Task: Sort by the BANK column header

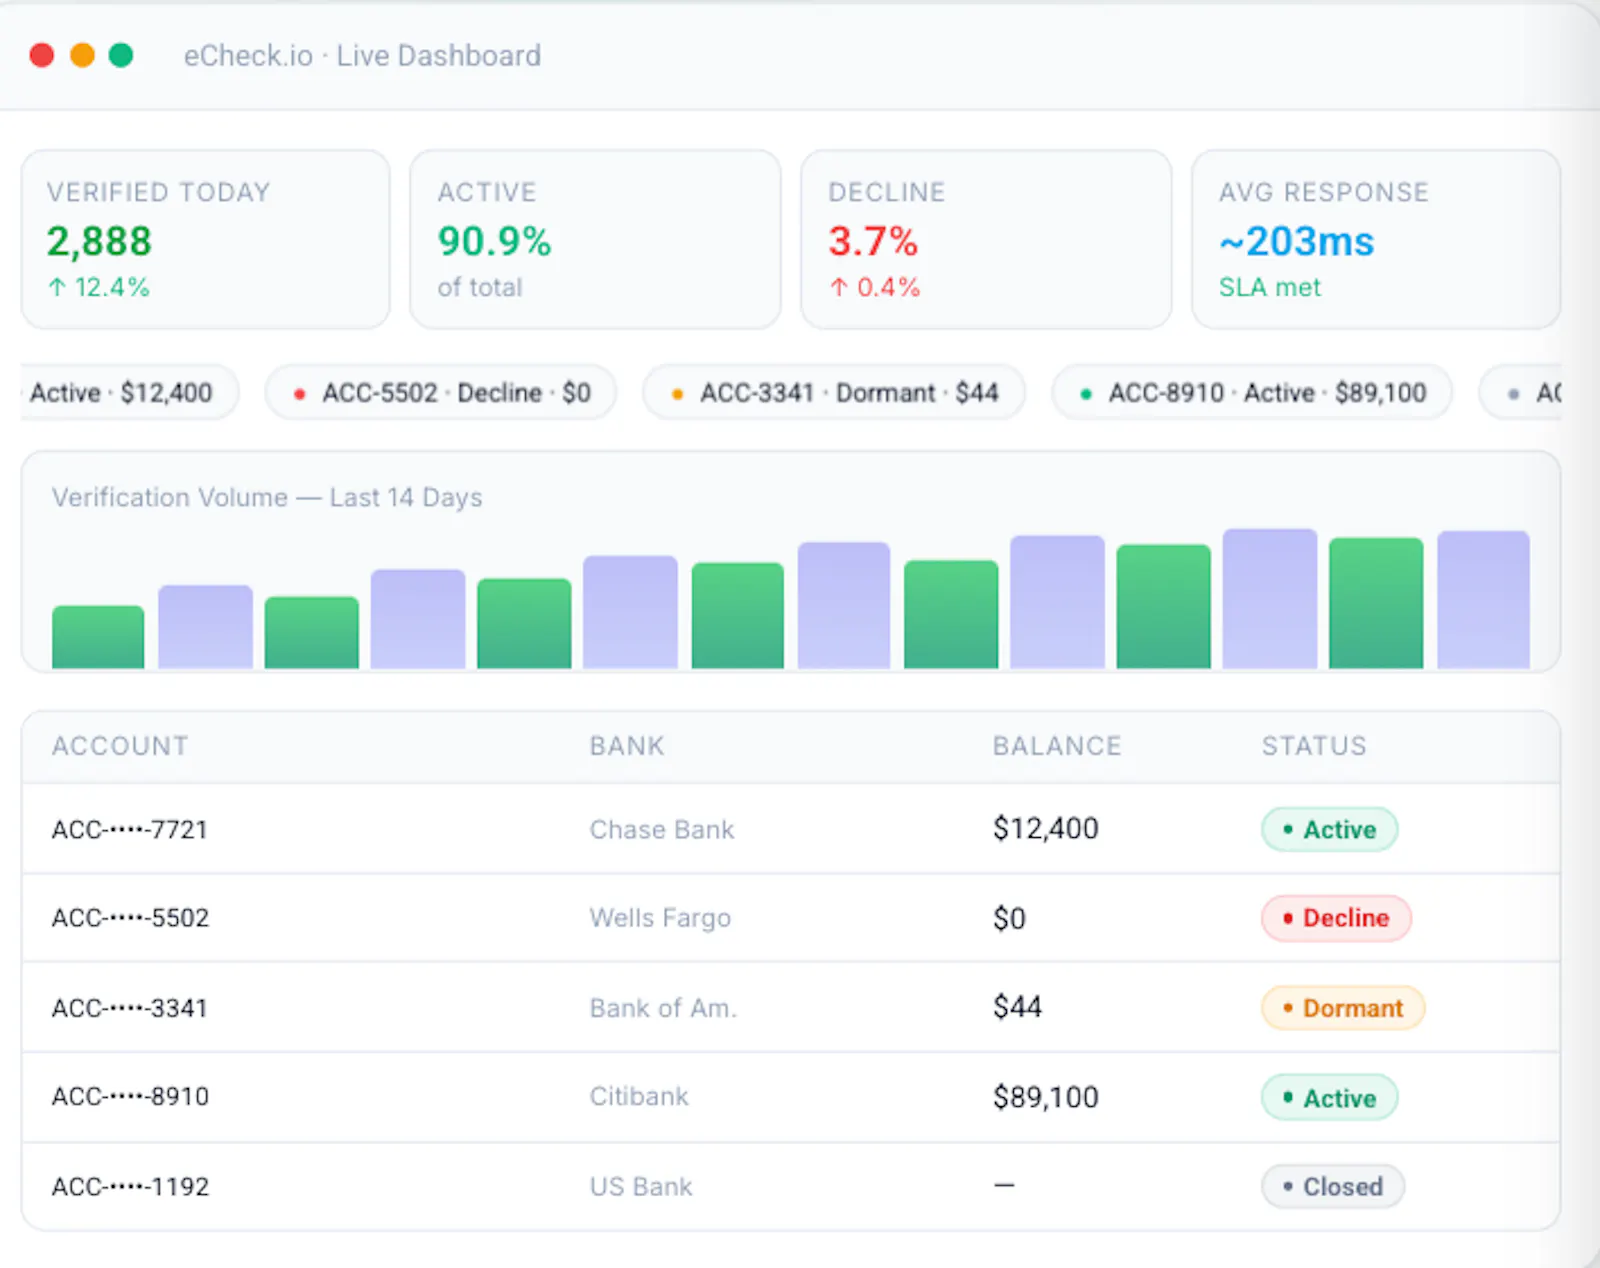Action: click(627, 746)
